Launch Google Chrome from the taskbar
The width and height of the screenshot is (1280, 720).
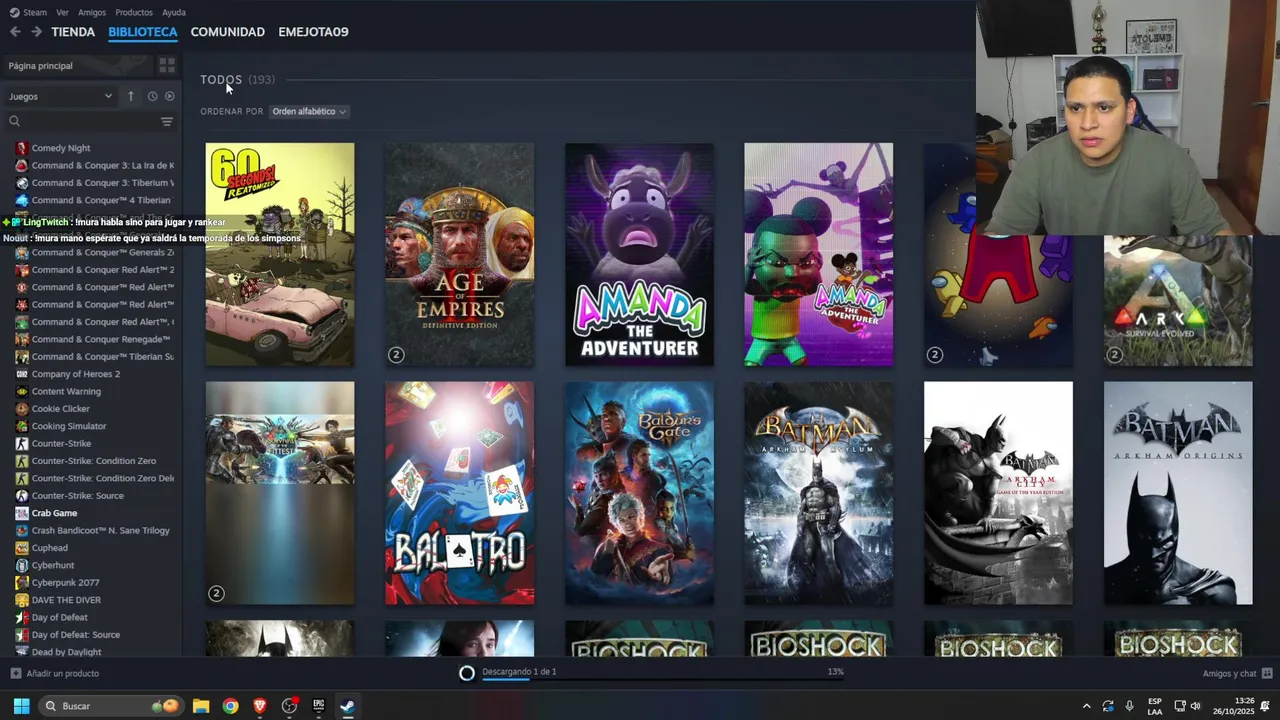tap(231, 706)
